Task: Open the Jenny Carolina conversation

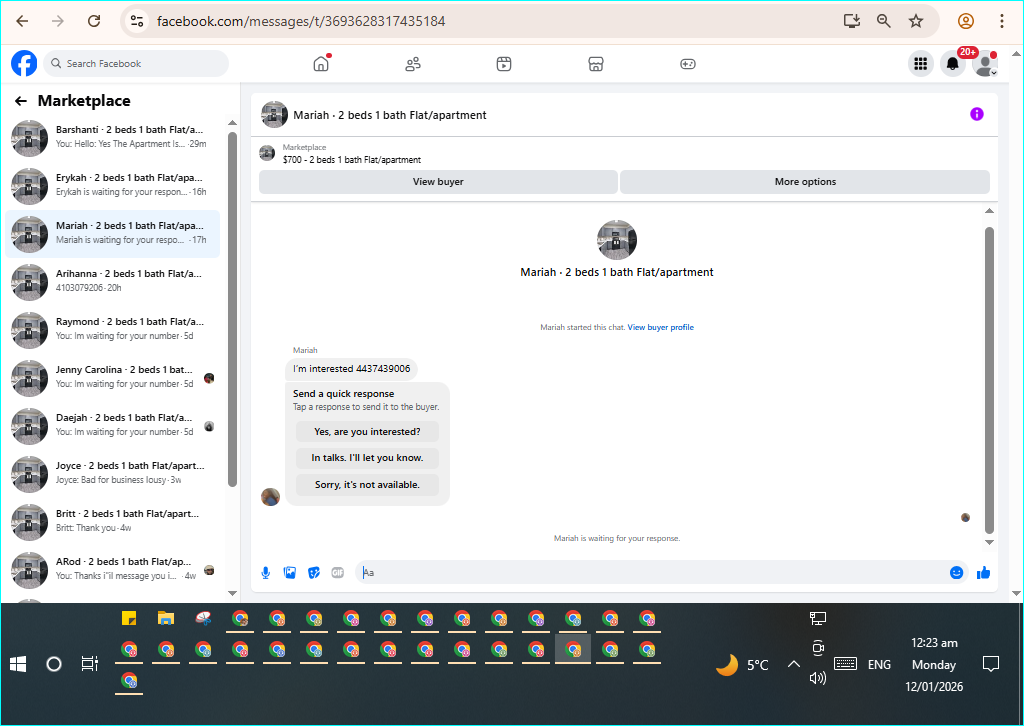Action: coord(112,377)
